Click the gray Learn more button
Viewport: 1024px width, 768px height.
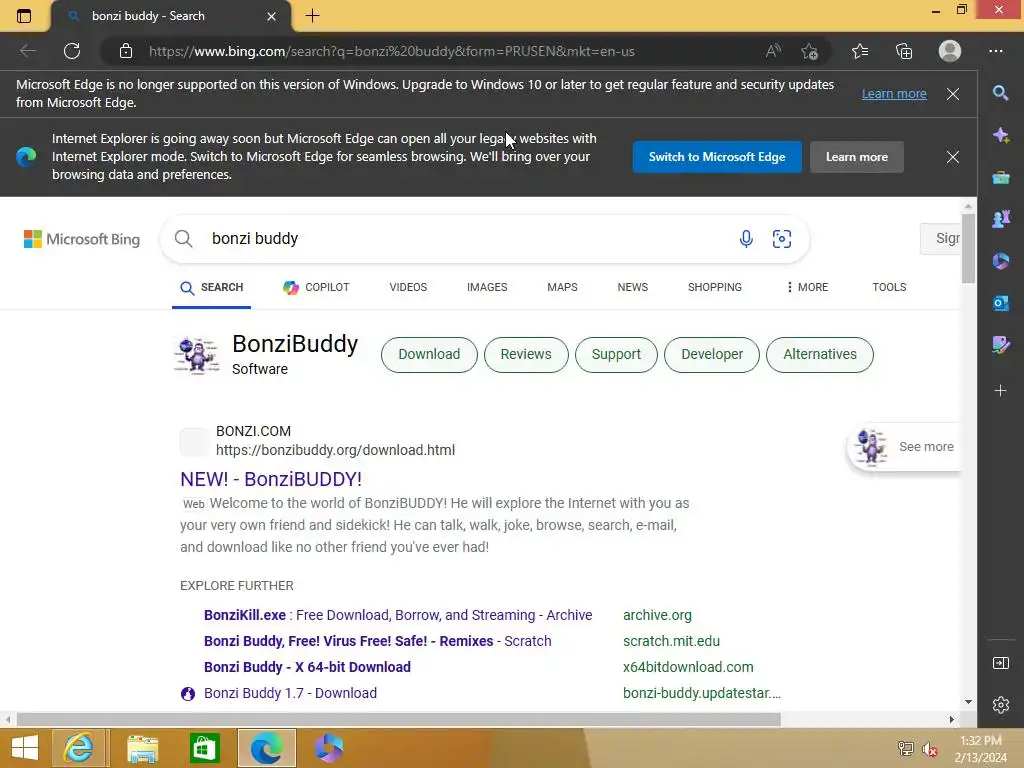[857, 157]
